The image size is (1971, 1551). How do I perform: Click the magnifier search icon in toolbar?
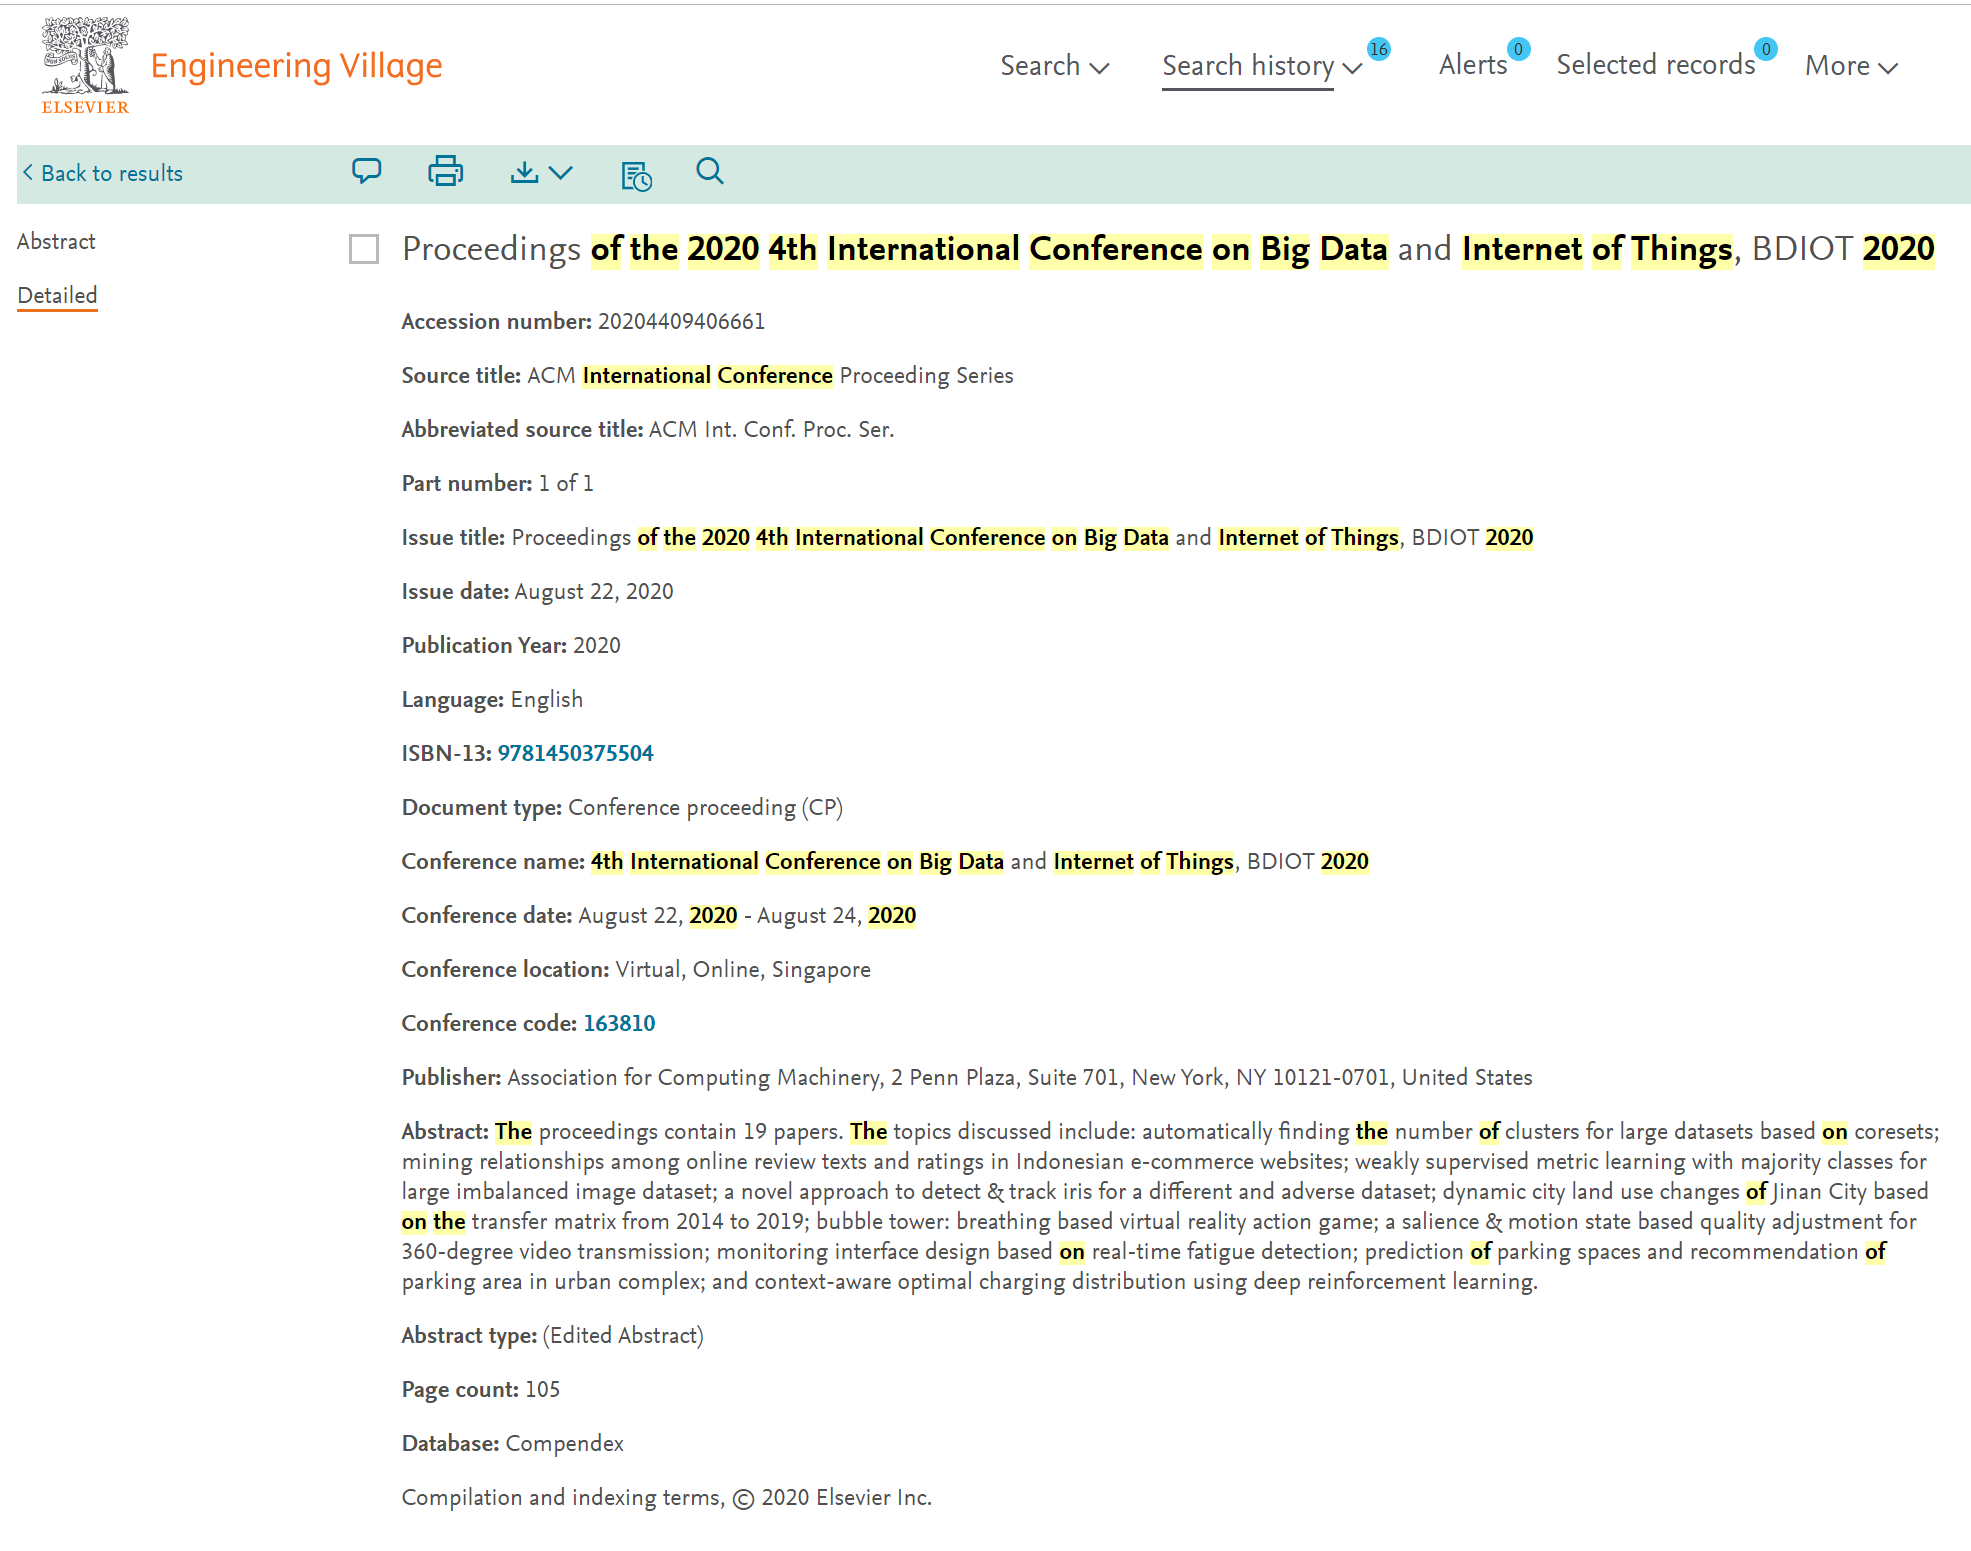pyautogui.click(x=710, y=171)
